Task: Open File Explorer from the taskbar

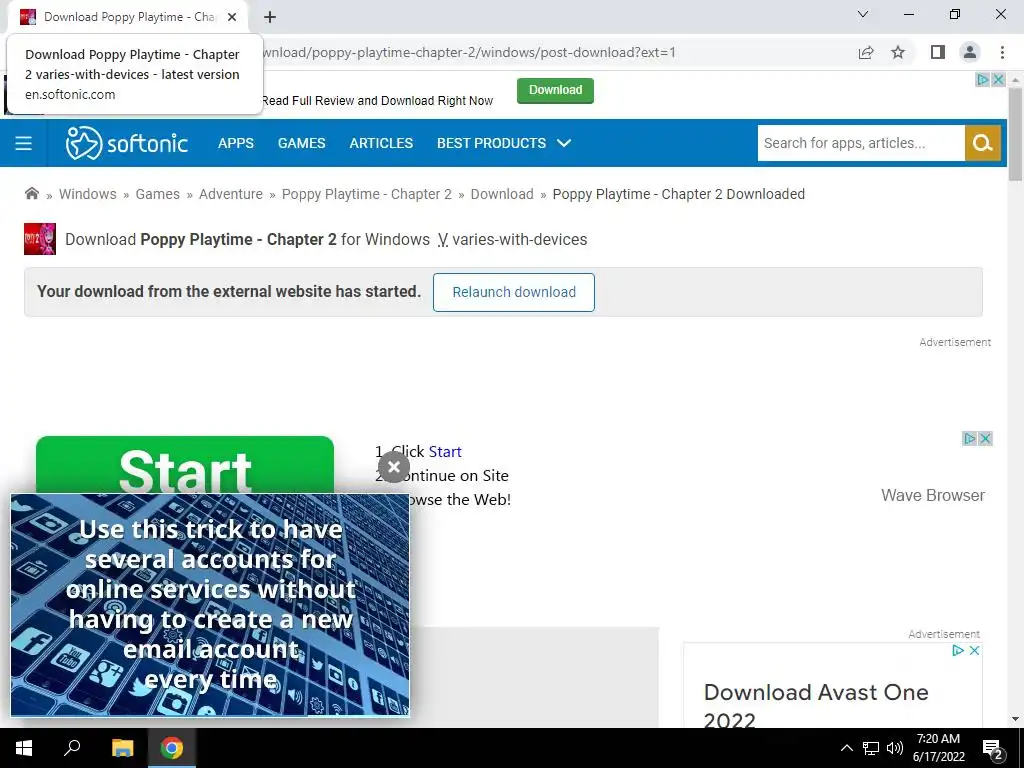Action: tap(122, 748)
